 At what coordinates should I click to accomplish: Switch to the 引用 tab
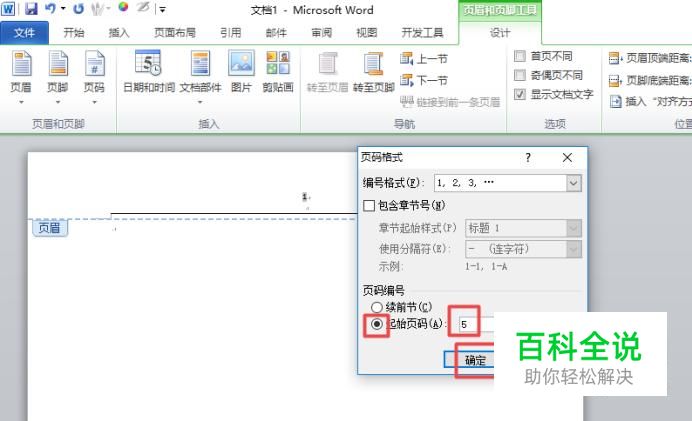tap(231, 33)
